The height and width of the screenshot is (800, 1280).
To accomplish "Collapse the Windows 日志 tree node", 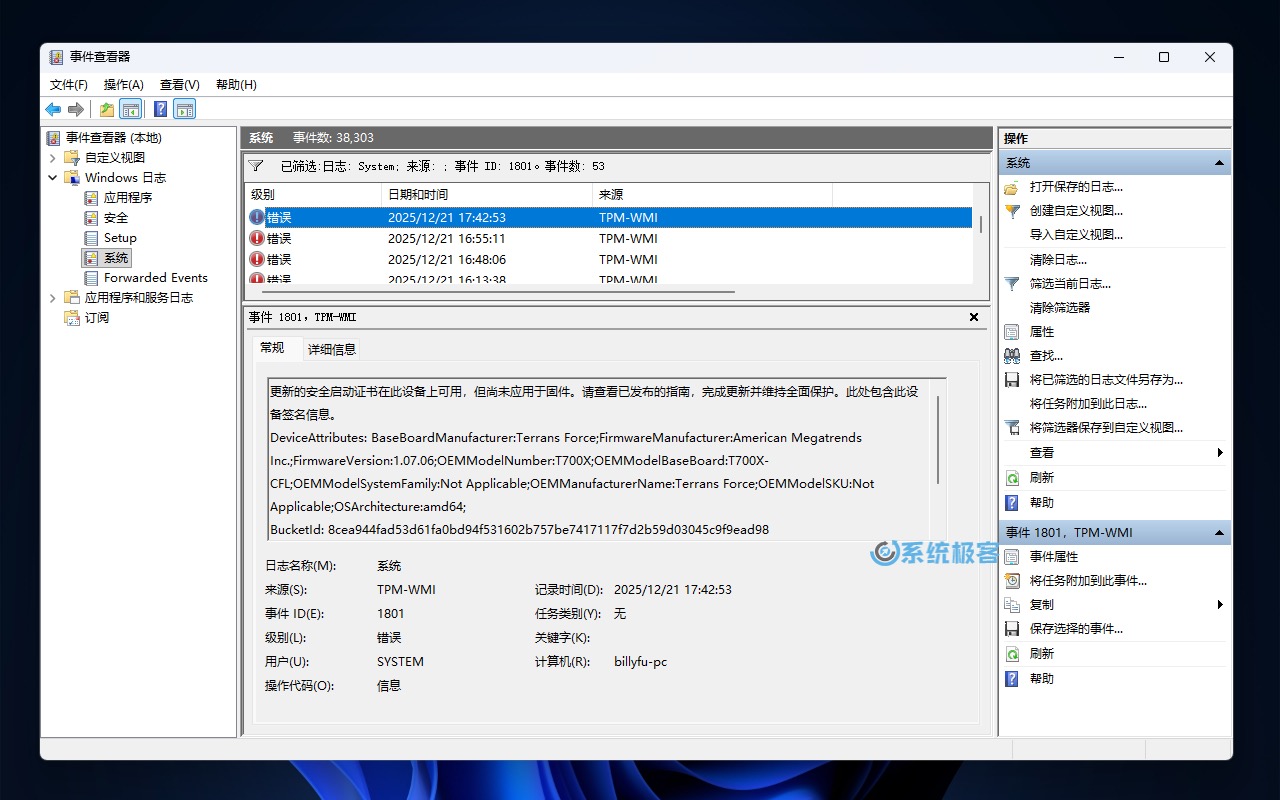I will tap(53, 178).
